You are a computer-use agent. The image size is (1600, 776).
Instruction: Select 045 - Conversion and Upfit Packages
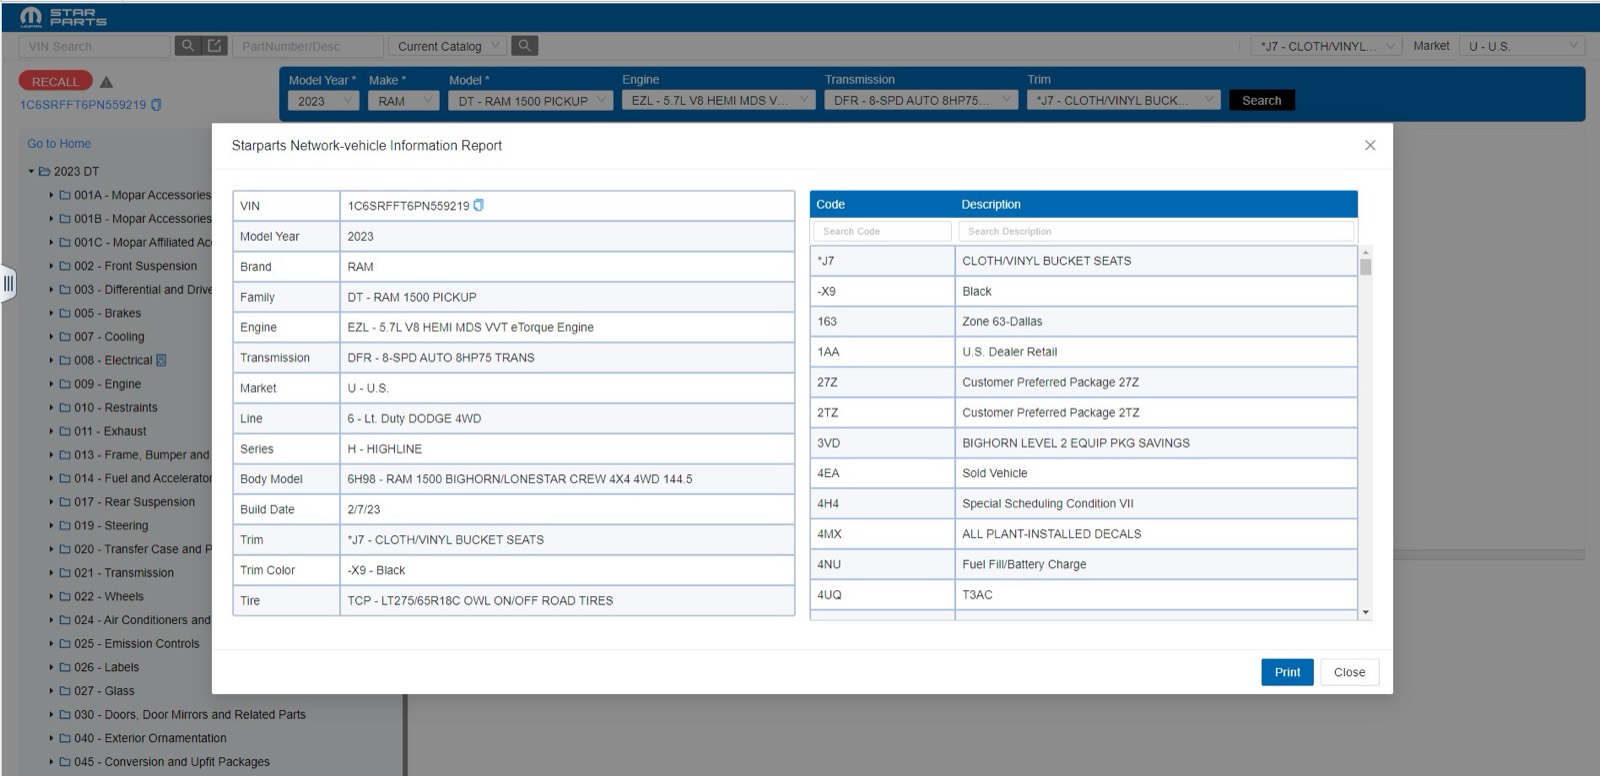pyautogui.click(x=172, y=762)
